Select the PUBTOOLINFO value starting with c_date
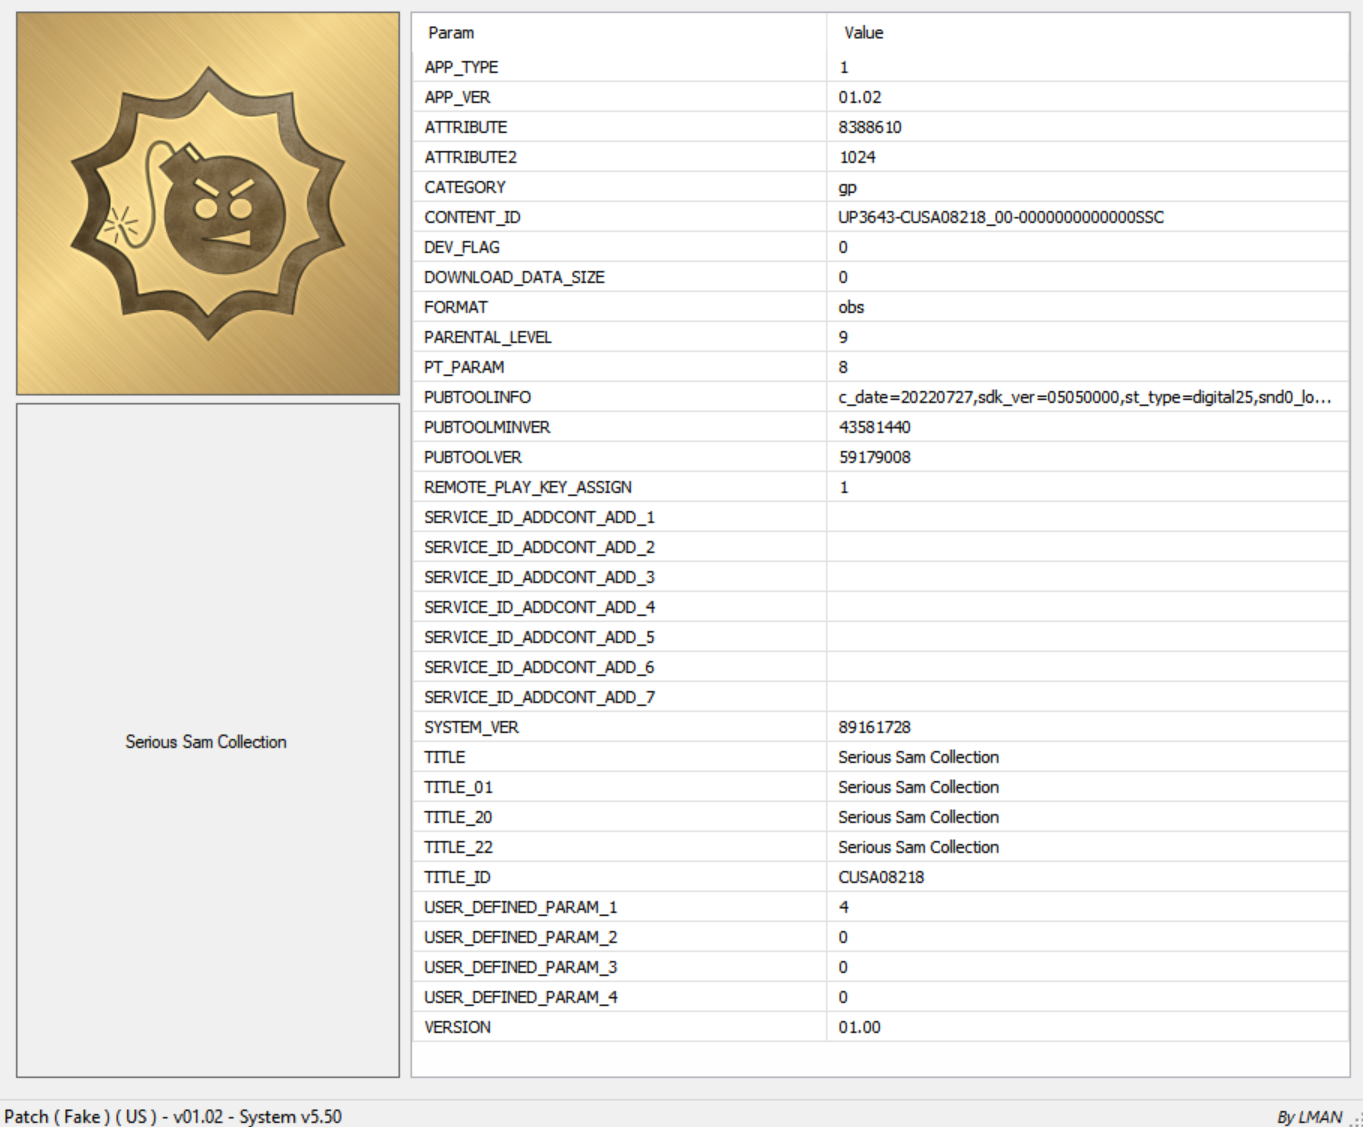Image resolution: width=1363 pixels, height=1127 pixels. pos(1085,397)
